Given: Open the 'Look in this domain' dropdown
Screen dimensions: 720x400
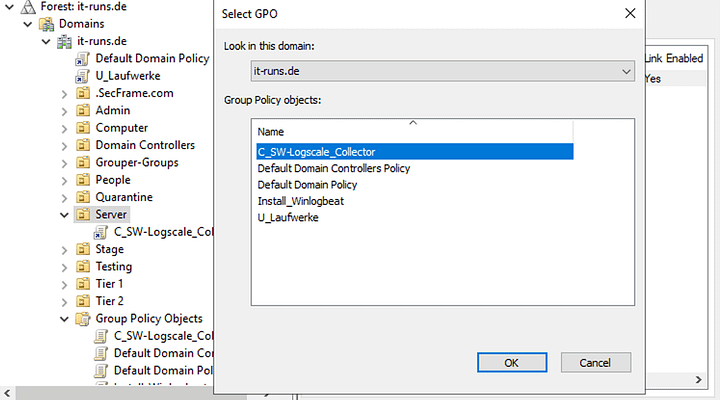Looking at the screenshot, I should click(x=626, y=72).
